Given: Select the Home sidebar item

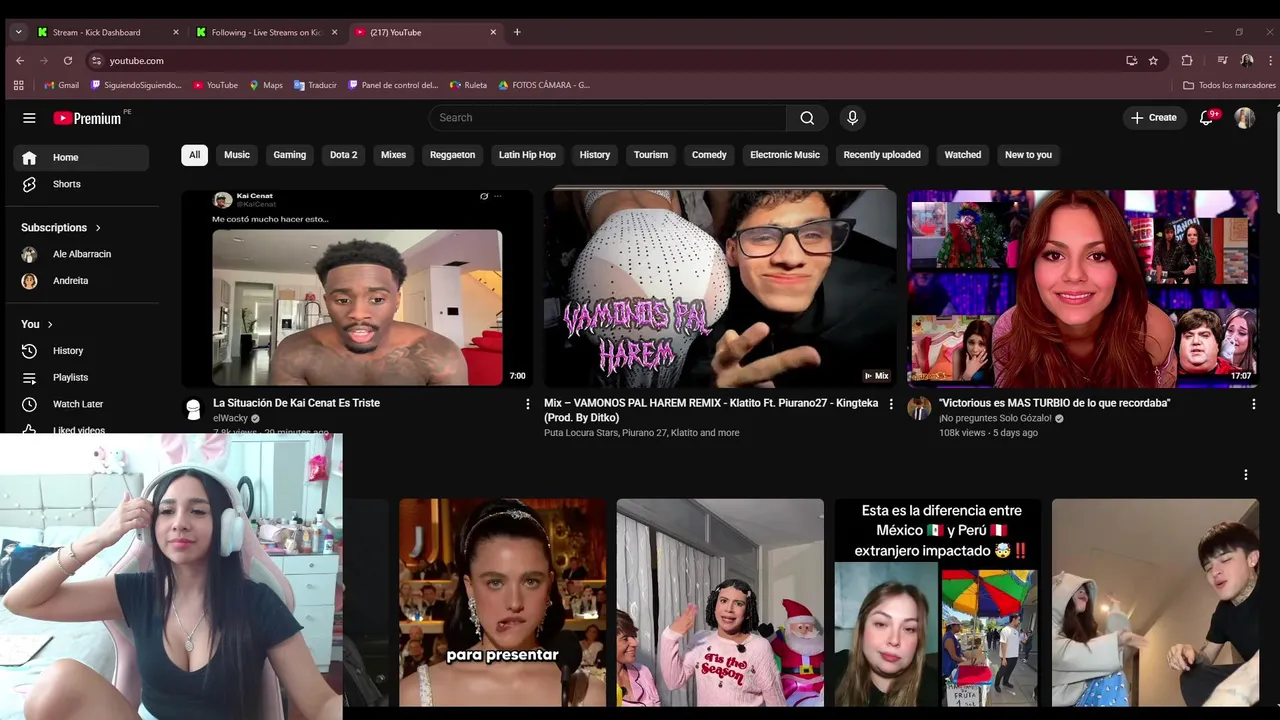Looking at the screenshot, I should click(x=81, y=157).
